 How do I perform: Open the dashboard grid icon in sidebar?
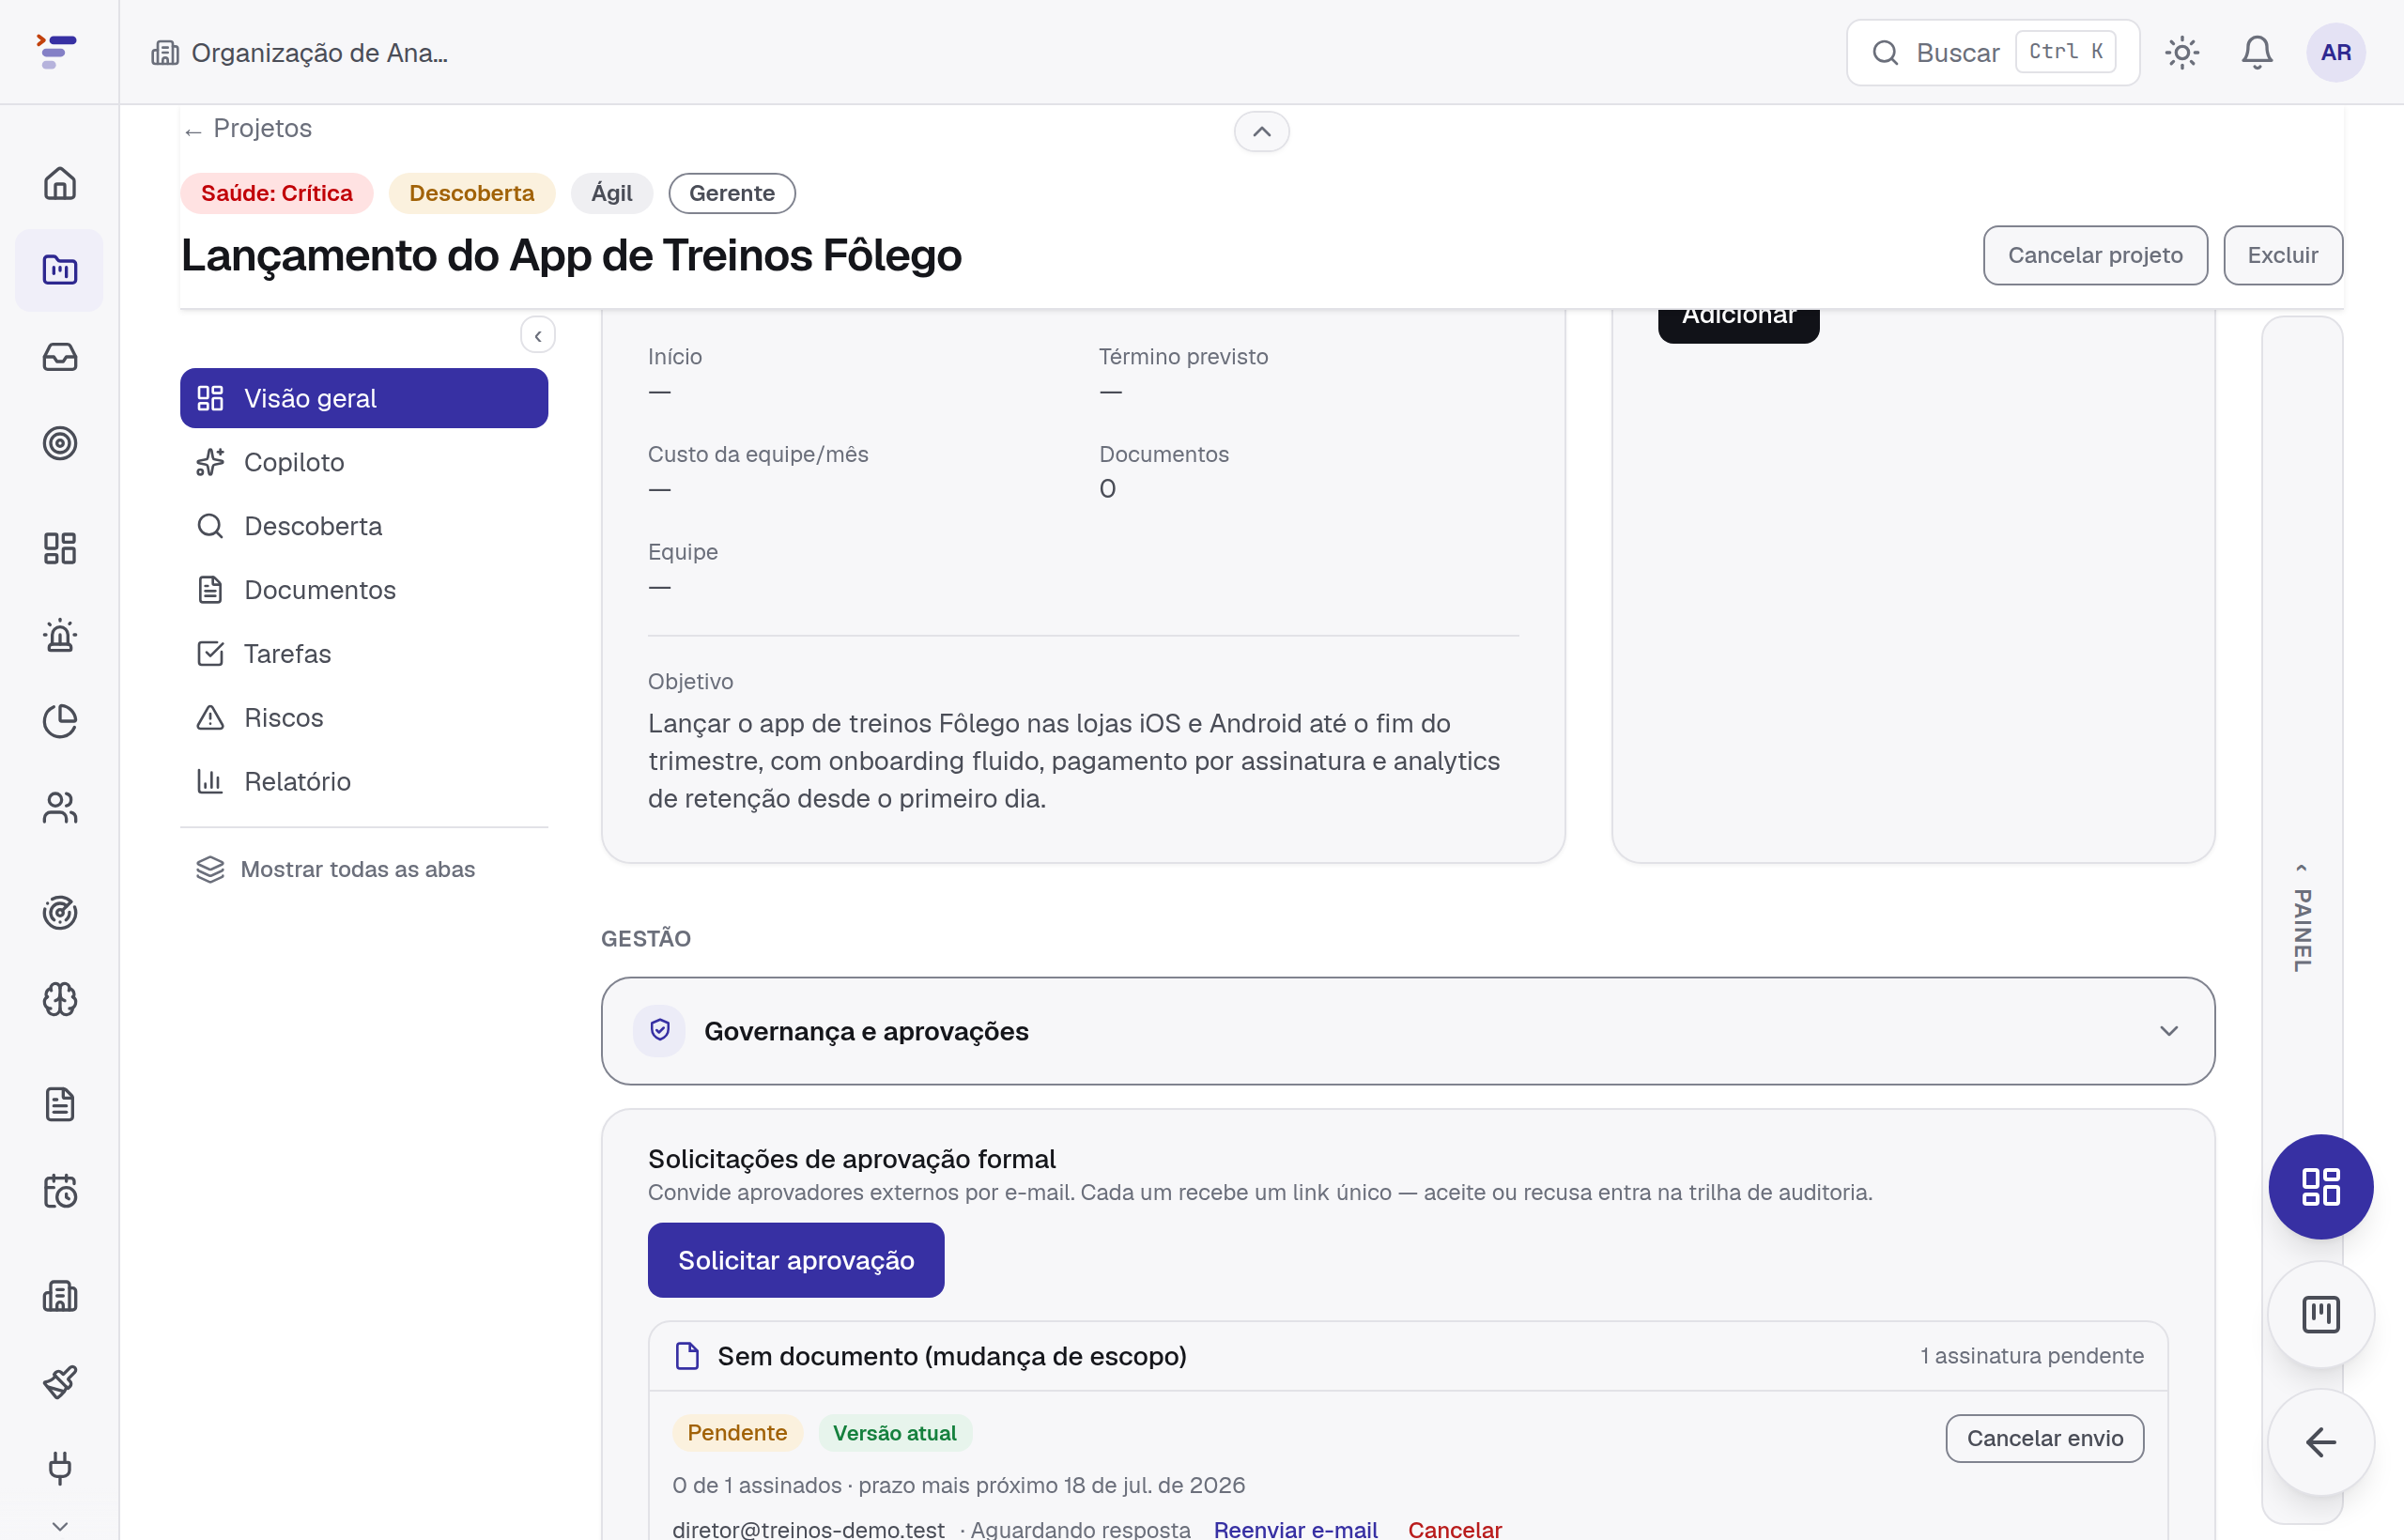click(60, 548)
